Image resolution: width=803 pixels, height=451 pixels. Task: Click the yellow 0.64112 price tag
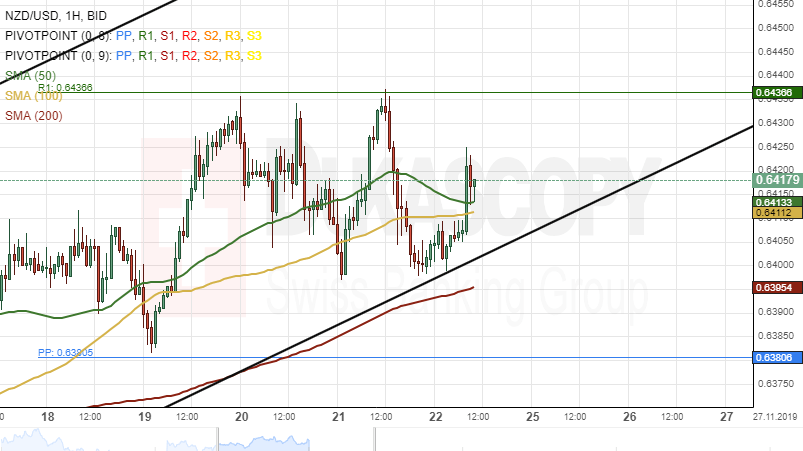(777, 213)
